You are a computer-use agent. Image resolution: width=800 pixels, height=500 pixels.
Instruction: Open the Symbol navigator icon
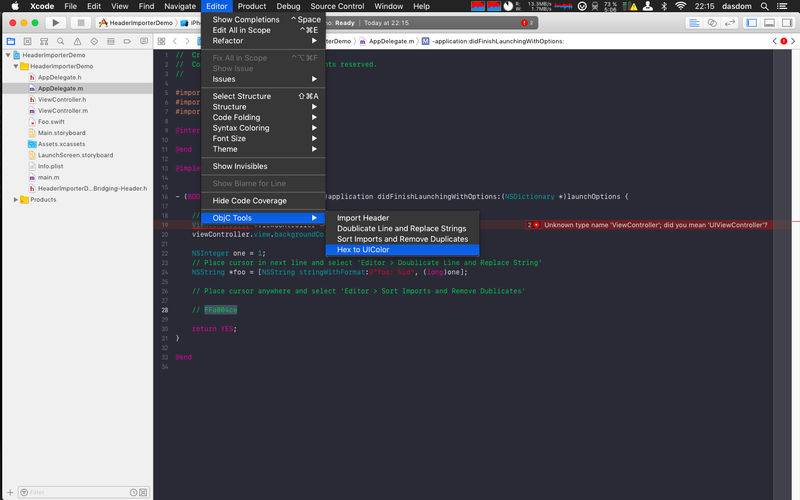pos(44,41)
